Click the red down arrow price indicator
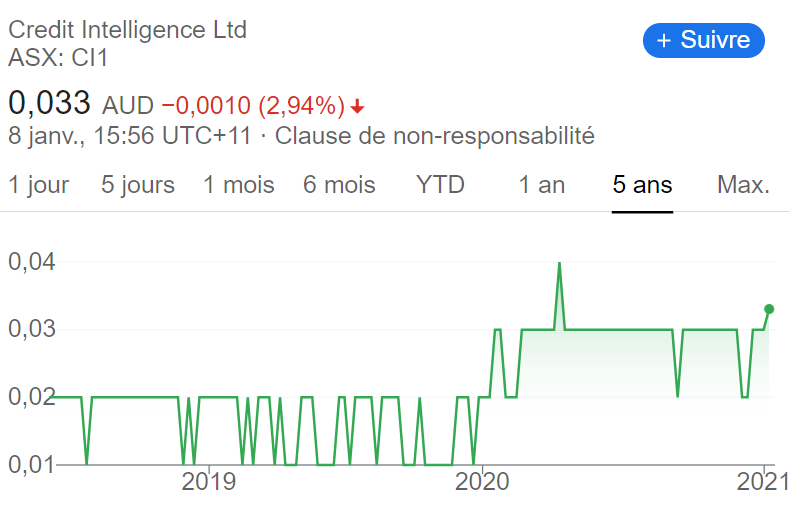 click(x=357, y=107)
